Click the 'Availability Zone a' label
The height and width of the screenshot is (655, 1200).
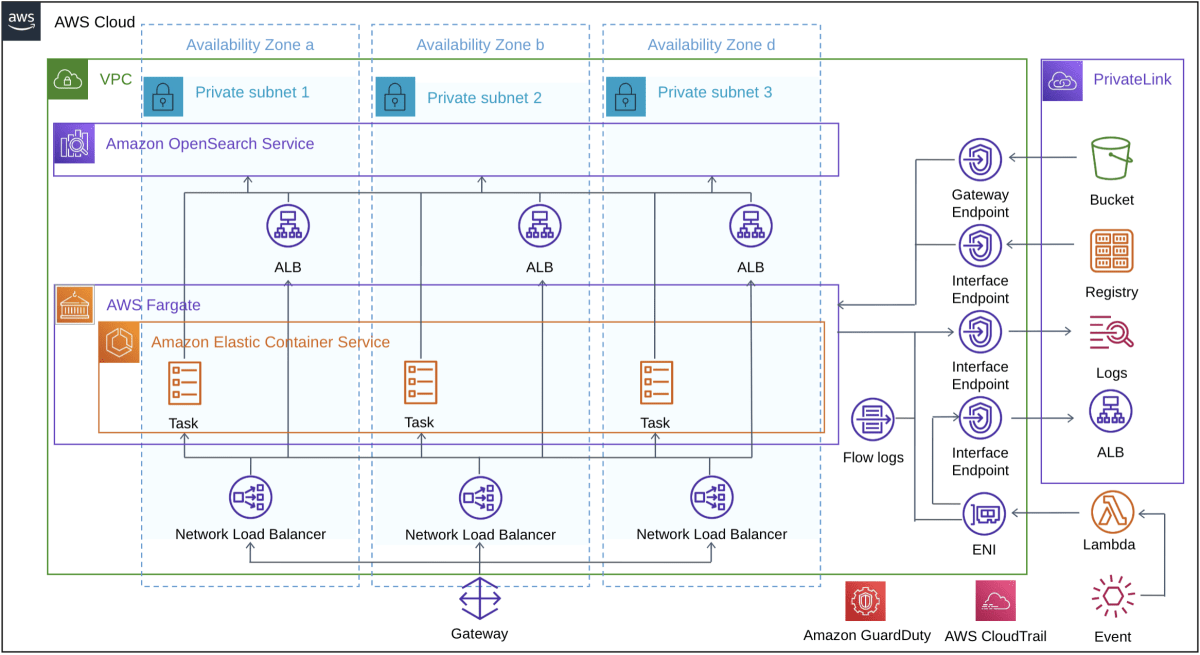[250, 45]
